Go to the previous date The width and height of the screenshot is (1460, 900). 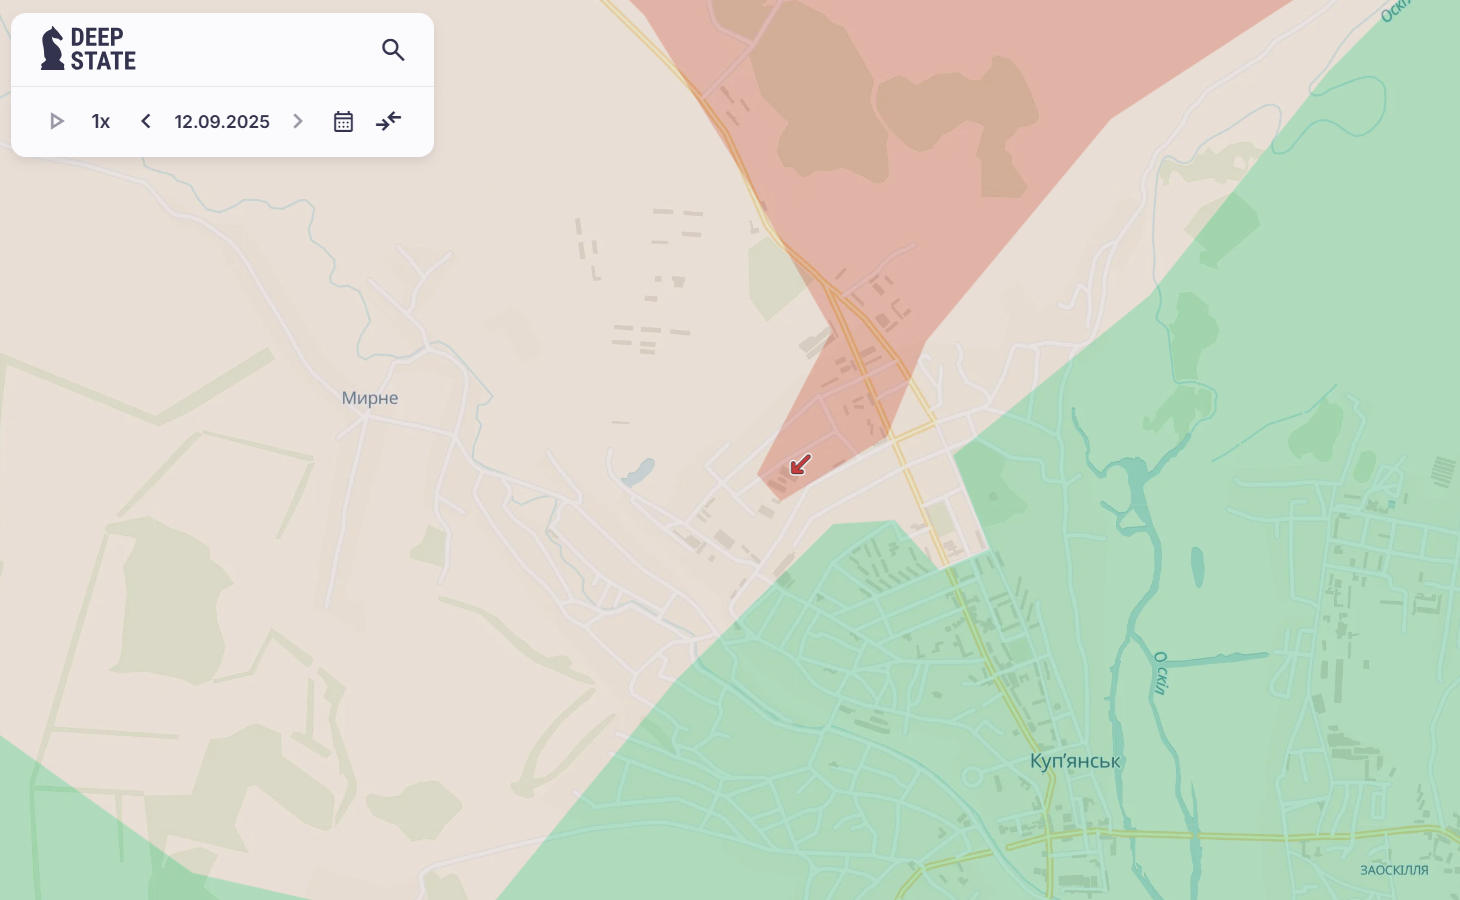pos(146,121)
